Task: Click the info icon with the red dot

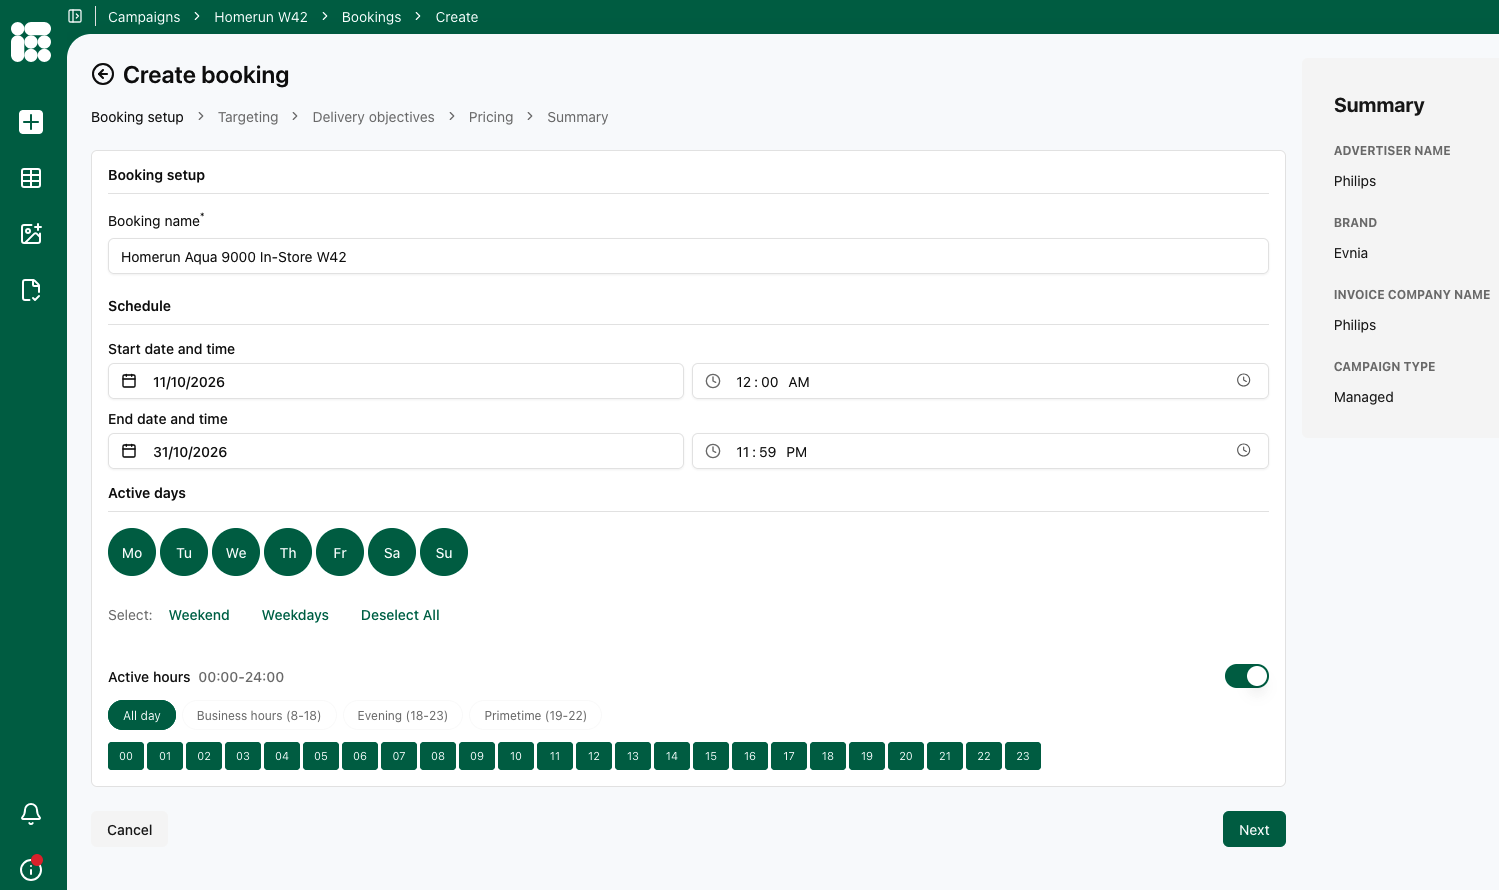Action: pos(31,869)
